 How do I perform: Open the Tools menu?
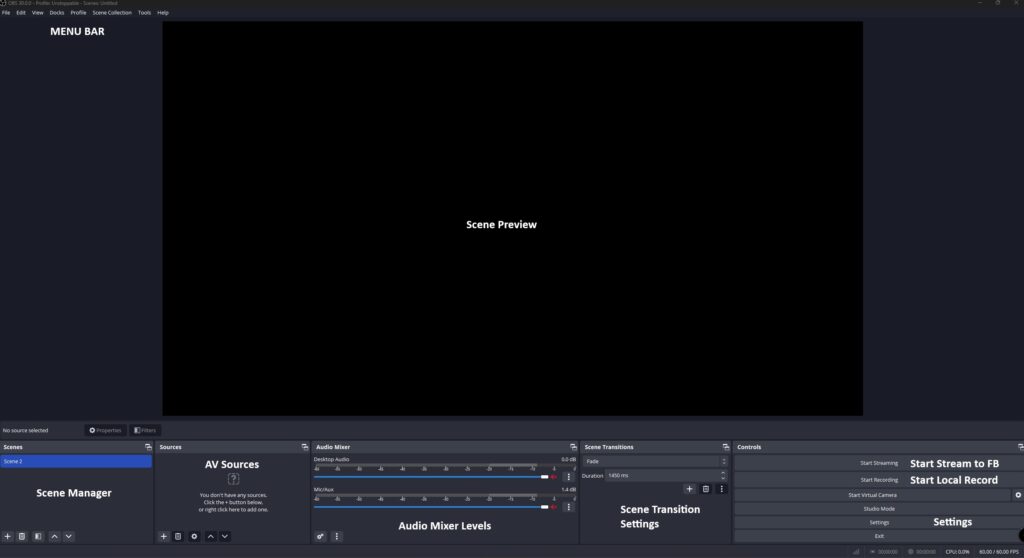(x=144, y=12)
